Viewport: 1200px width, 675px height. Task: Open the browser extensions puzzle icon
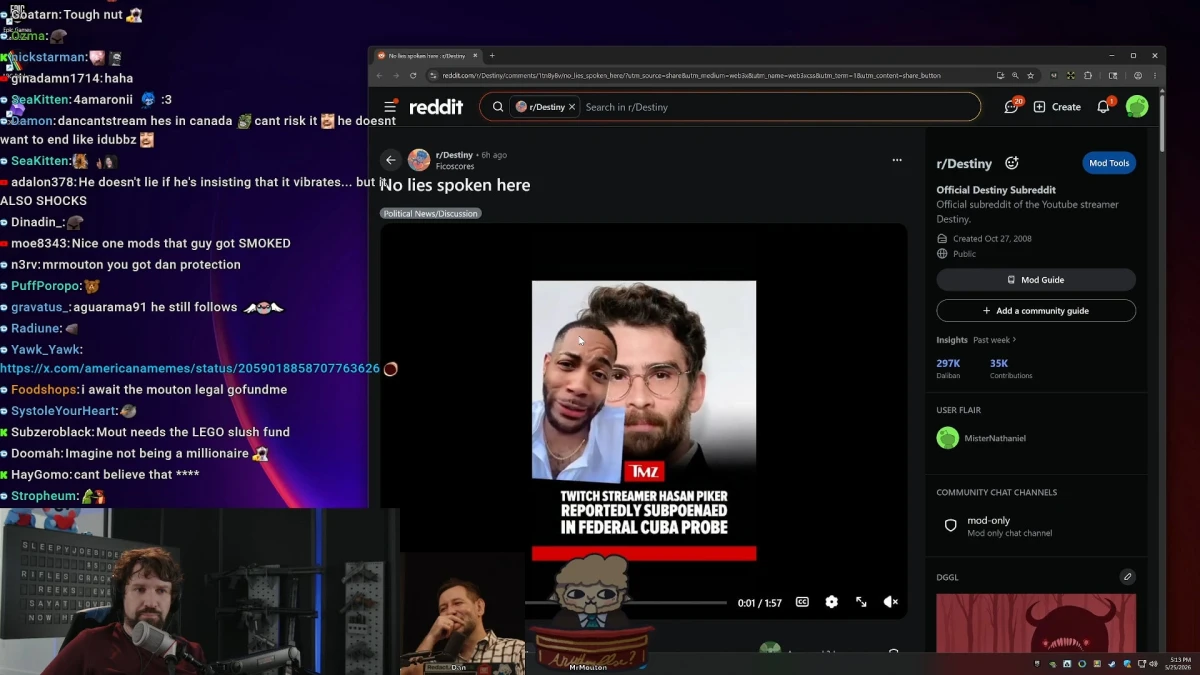tap(1088, 75)
